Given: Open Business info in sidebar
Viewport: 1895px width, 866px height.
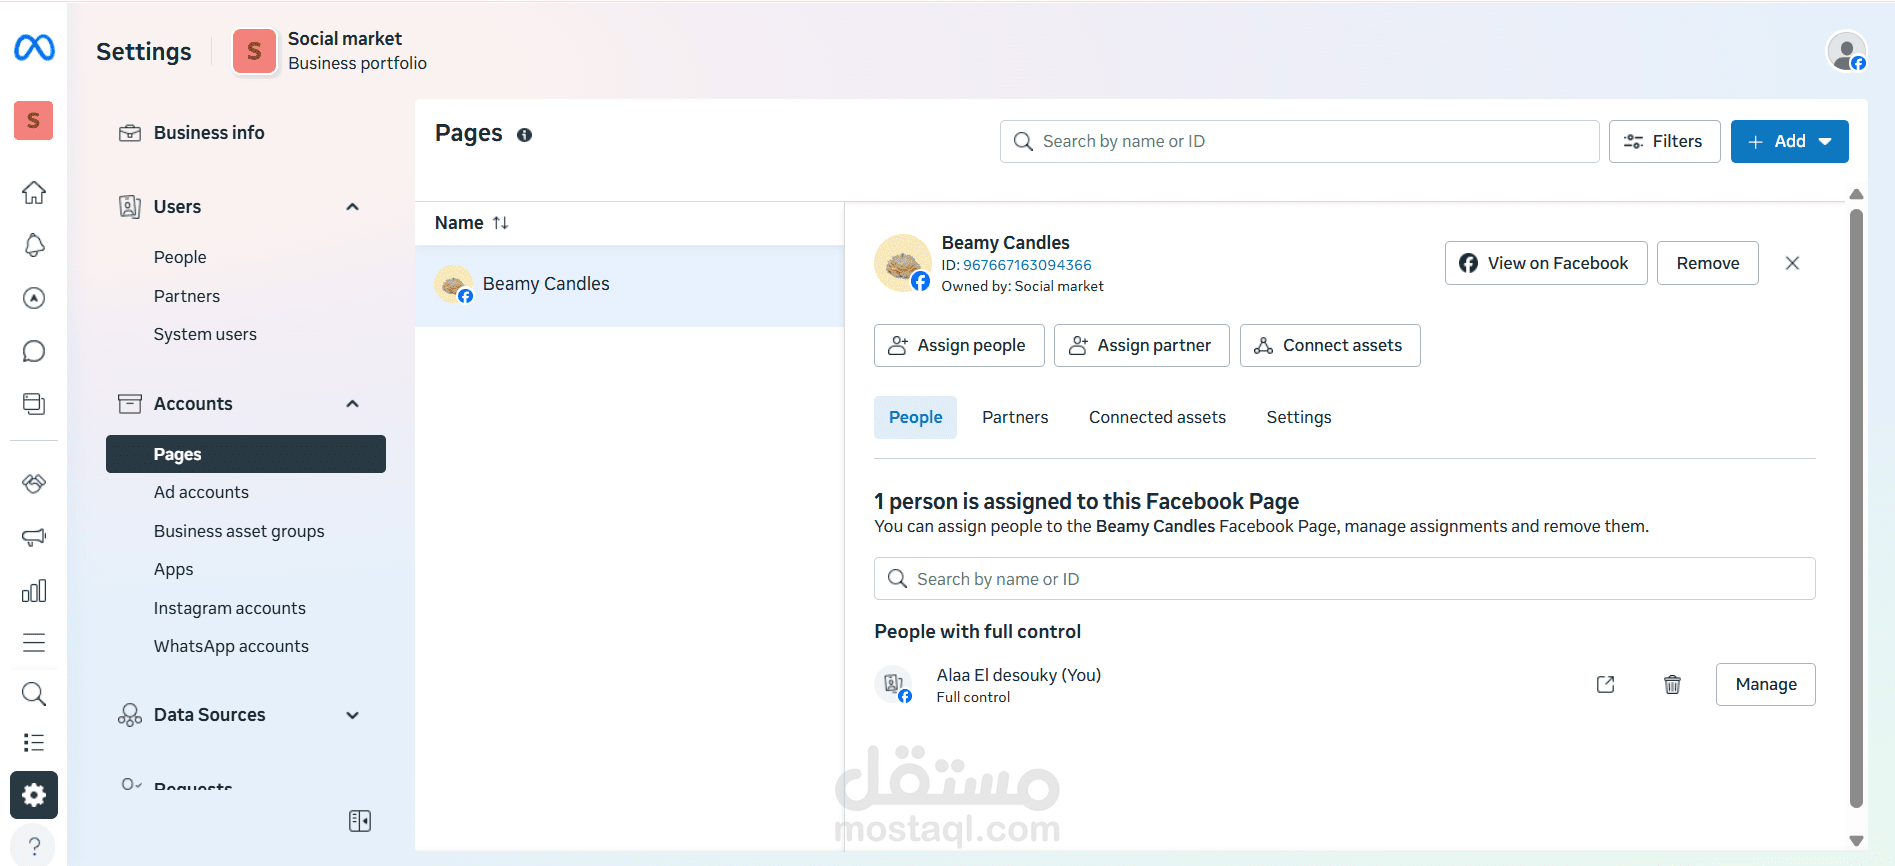Looking at the screenshot, I should 209,133.
